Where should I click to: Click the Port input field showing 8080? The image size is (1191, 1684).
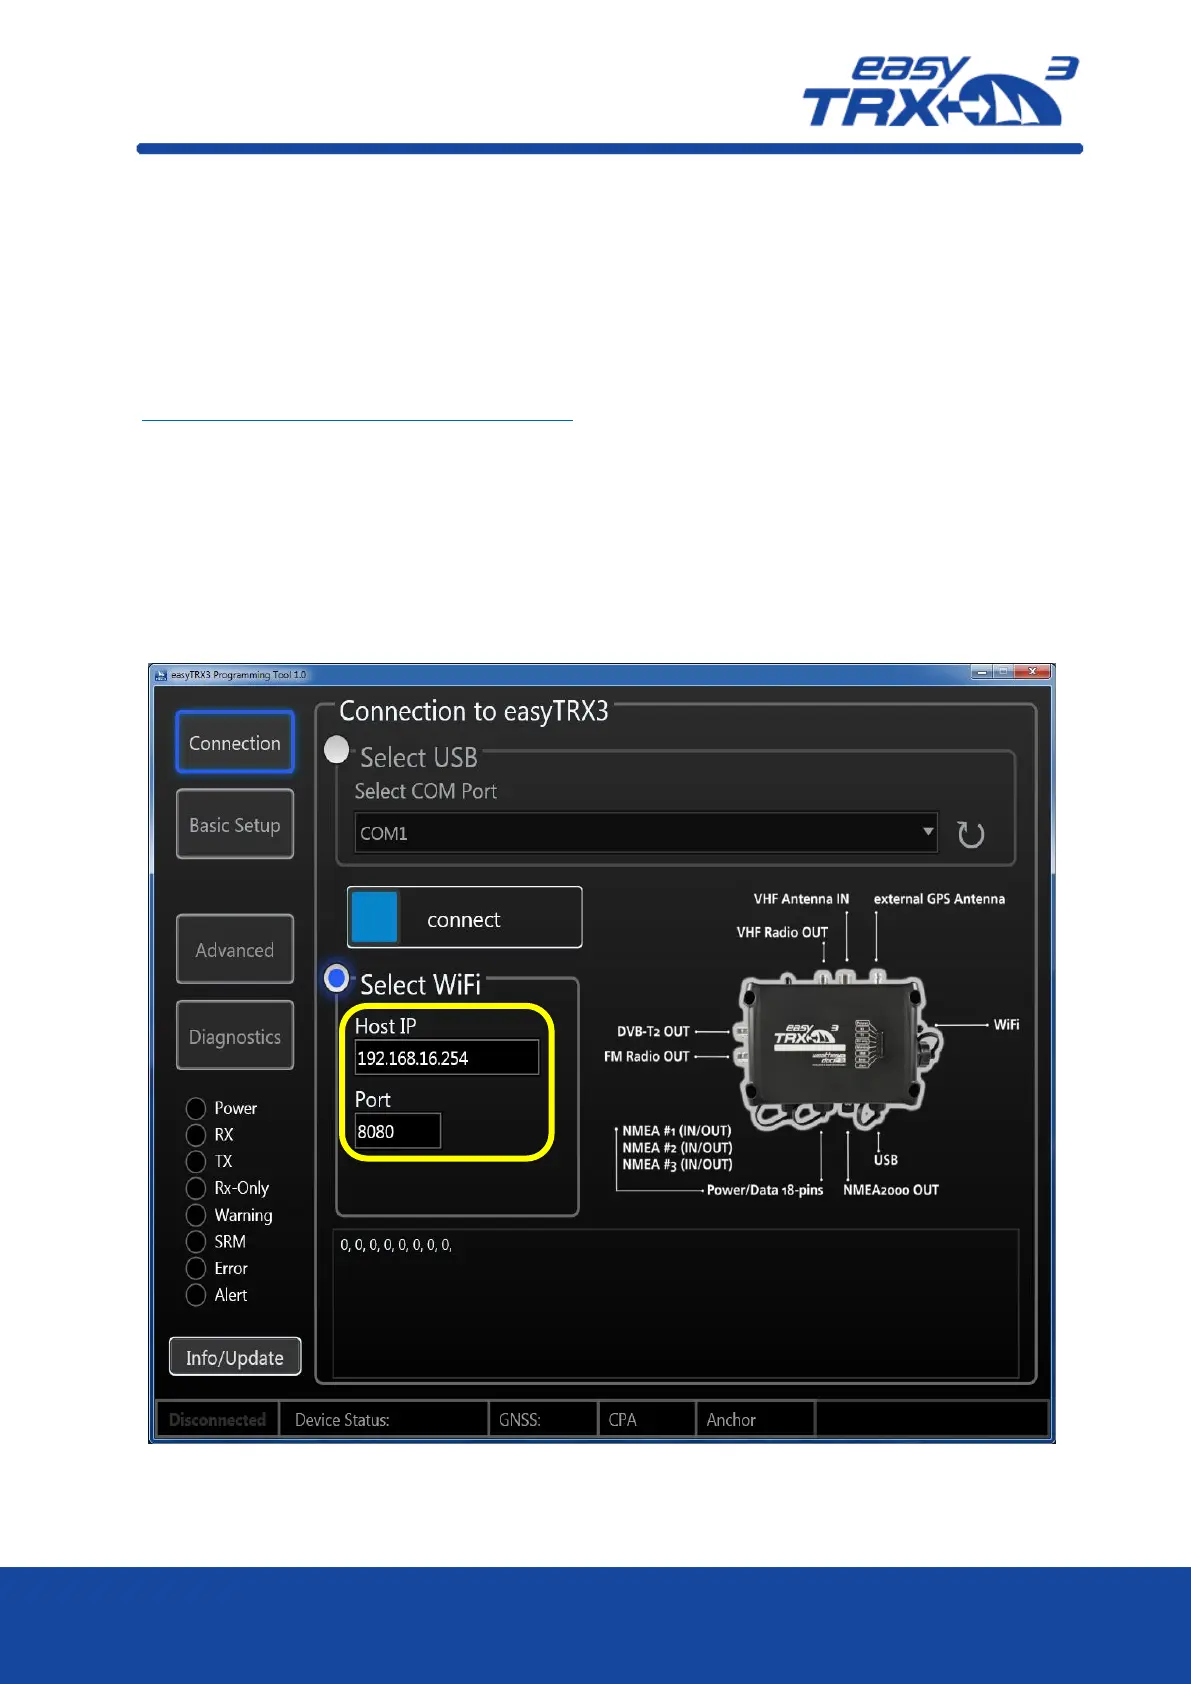pyautogui.click(x=398, y=1131)
